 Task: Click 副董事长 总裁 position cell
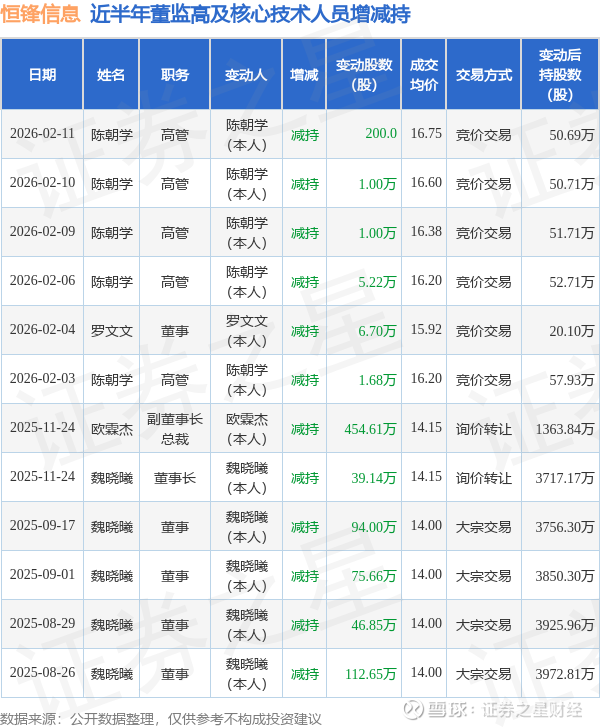175,429
